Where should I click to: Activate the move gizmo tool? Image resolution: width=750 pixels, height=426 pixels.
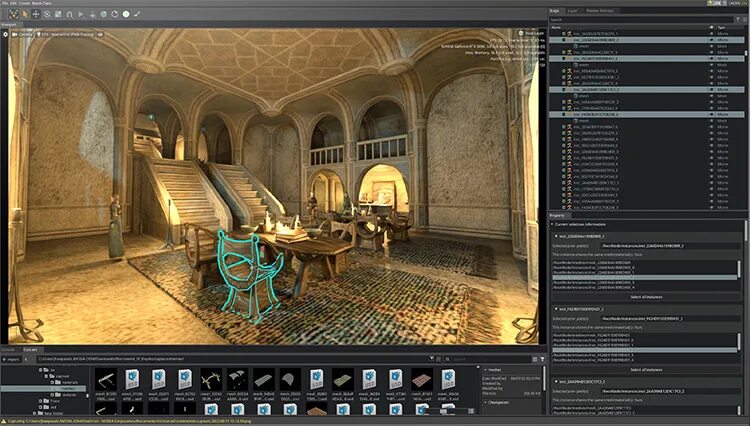coord(36,14)
